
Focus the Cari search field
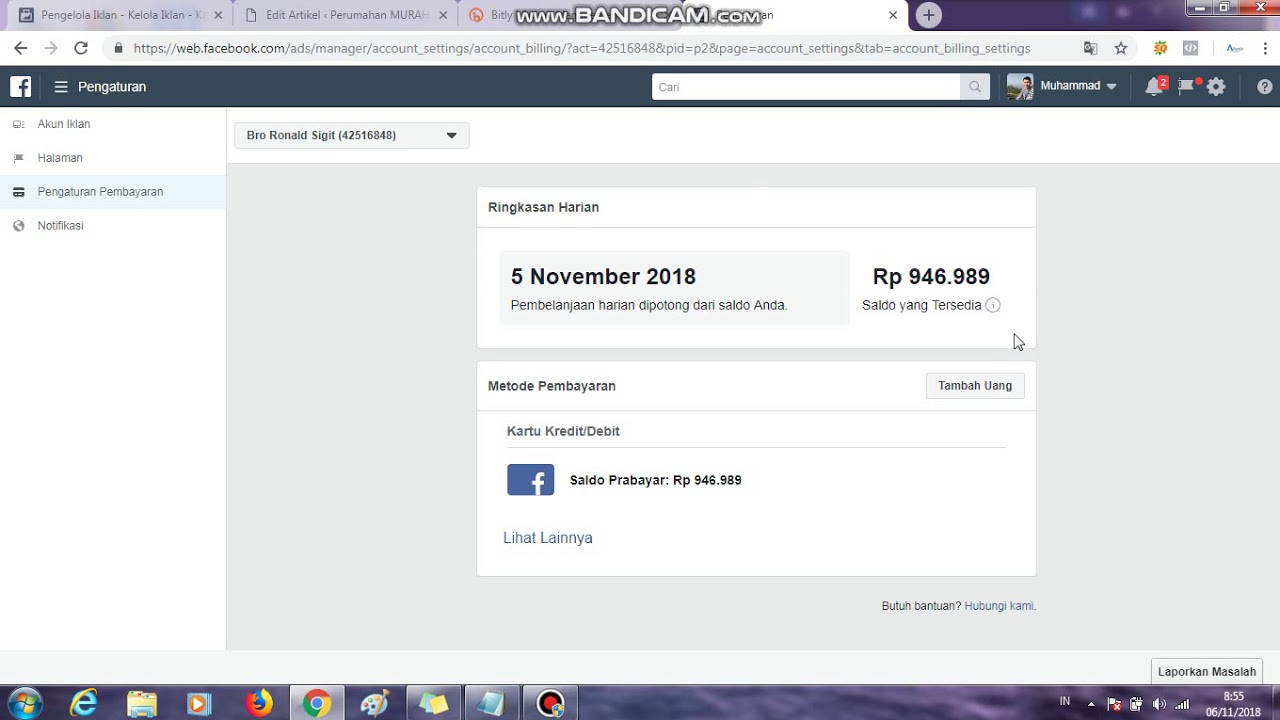[x=806, y=87]
